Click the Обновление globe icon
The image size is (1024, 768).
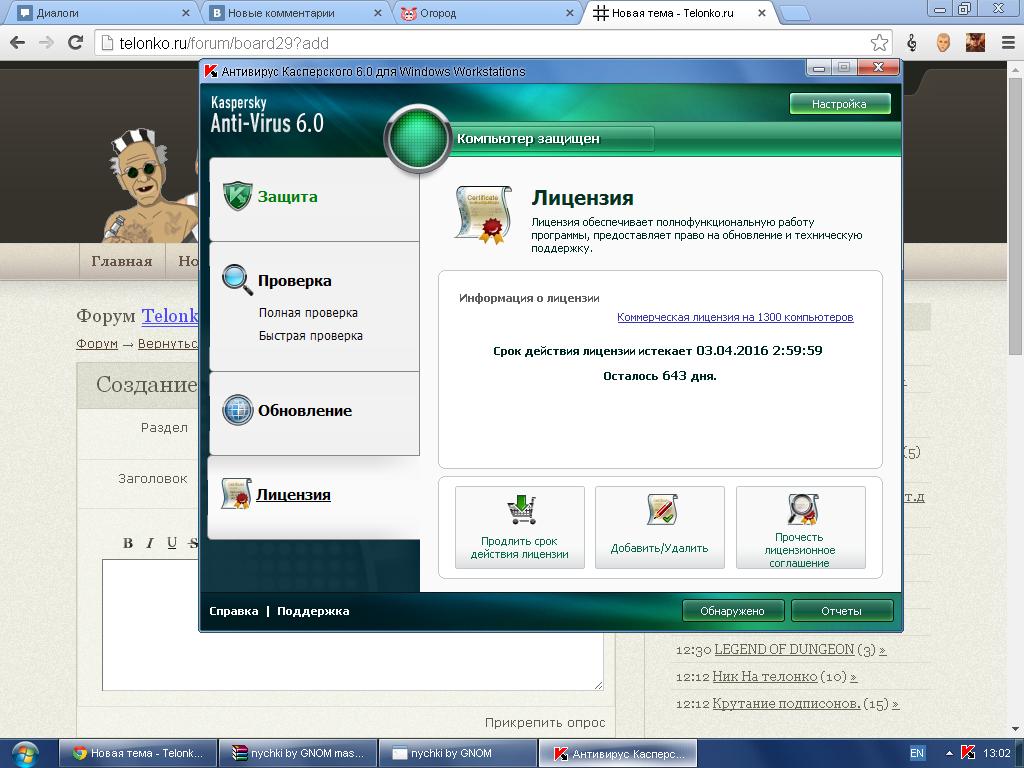point(237,410)
